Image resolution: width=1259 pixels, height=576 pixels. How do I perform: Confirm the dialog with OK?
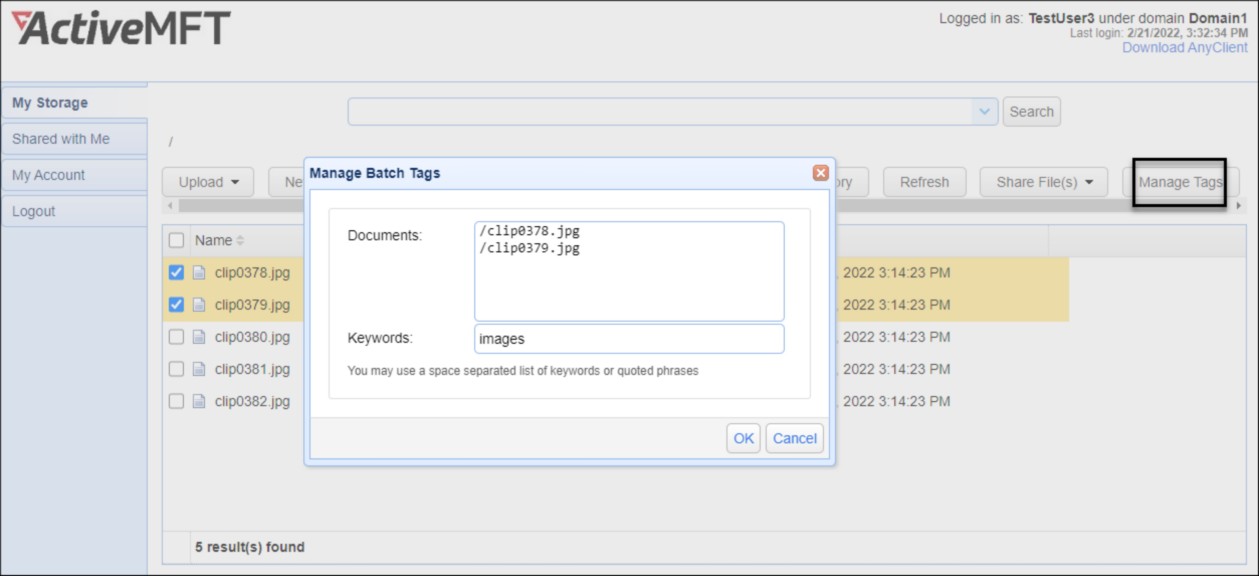click(743, 438)
